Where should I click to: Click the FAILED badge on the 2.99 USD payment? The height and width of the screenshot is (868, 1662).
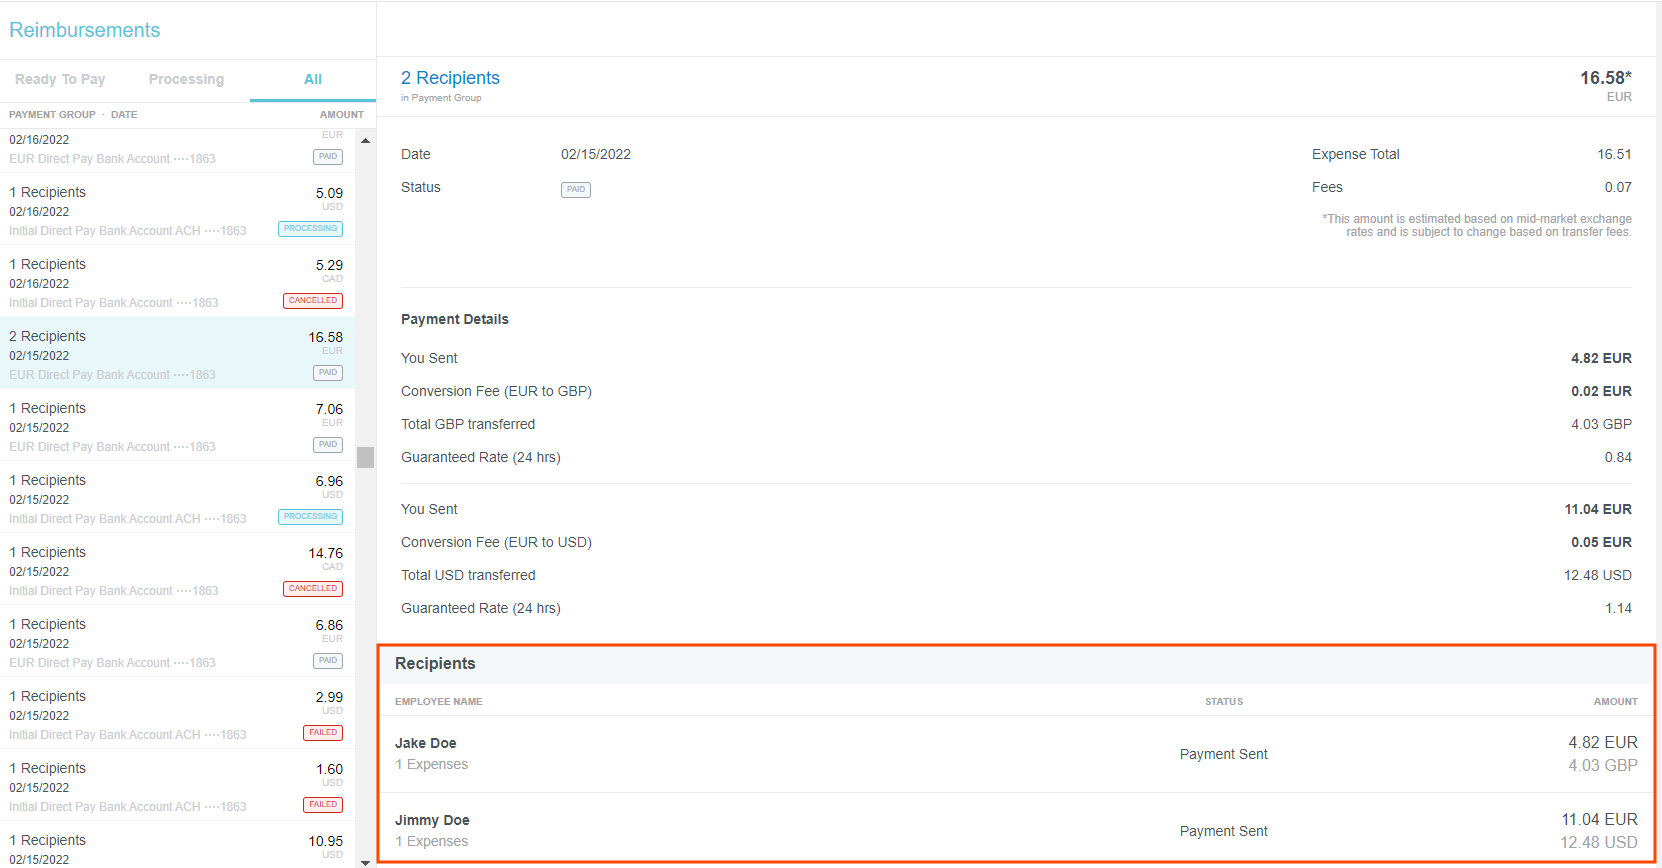pos(322,733)
